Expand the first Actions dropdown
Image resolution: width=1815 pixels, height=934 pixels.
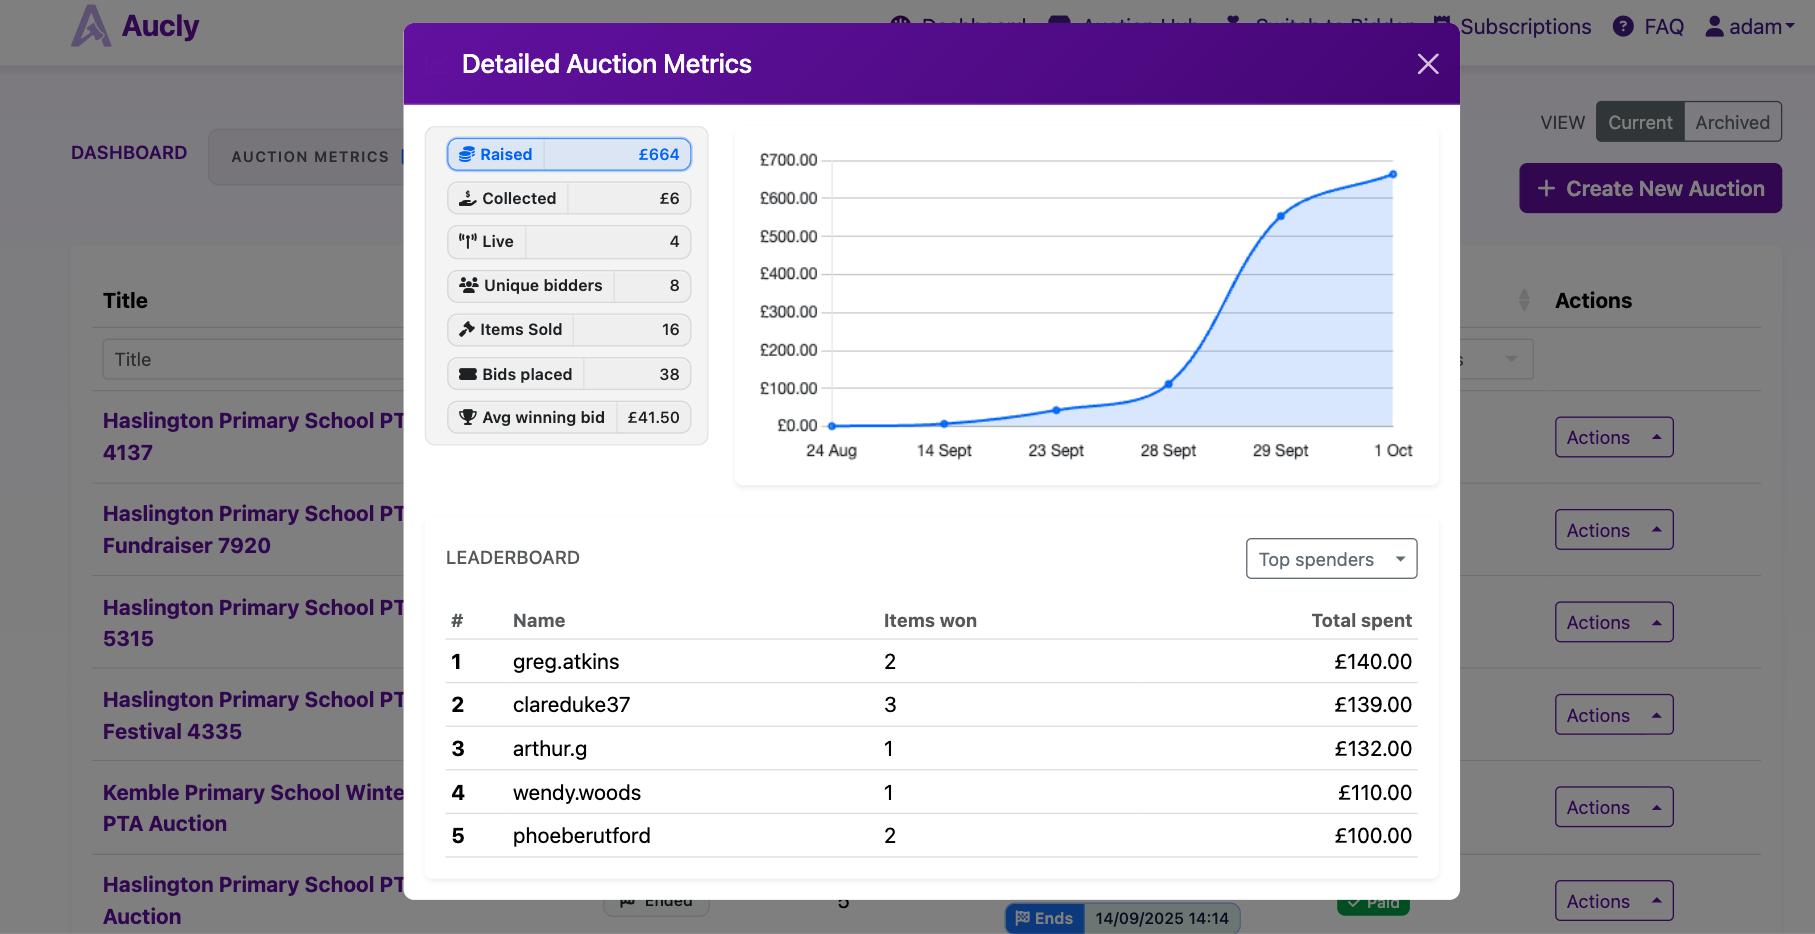[1613, 437]
